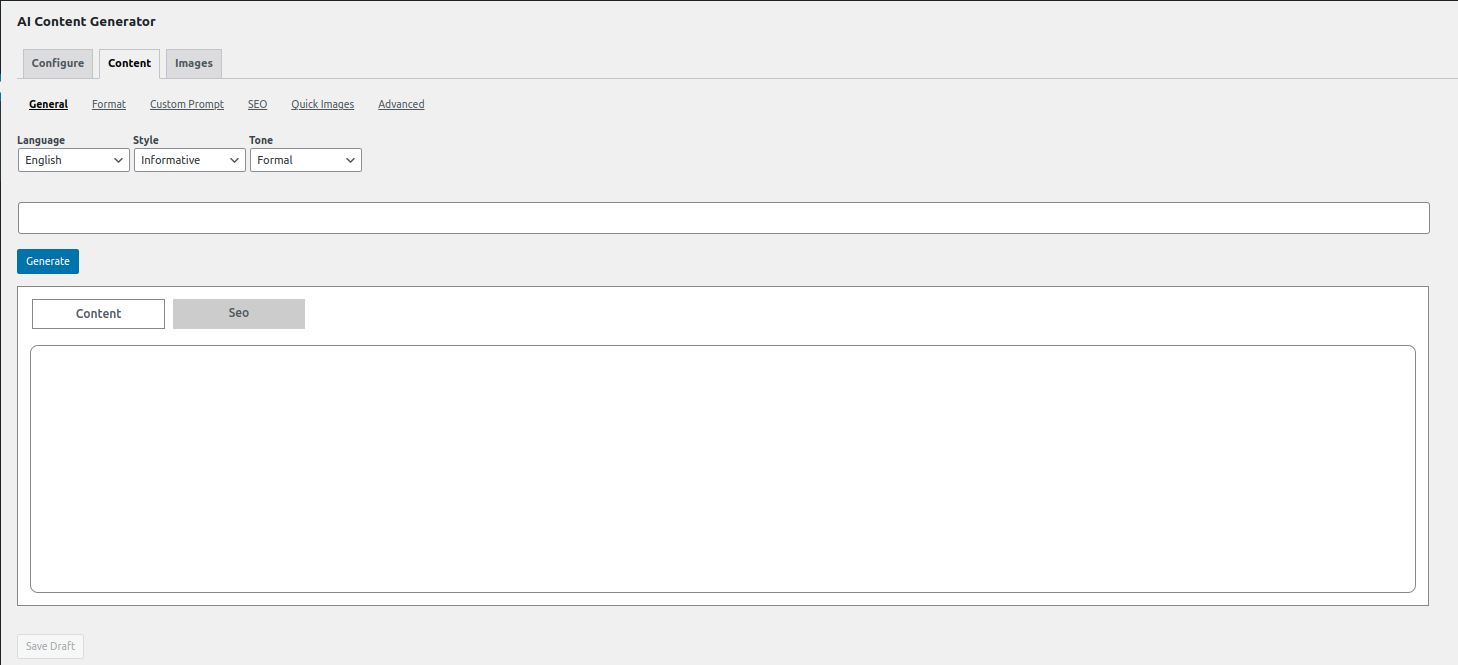The image size is (1458, 665).
Task: Click the AI Content Generator heading
Action: pos(86,21)
